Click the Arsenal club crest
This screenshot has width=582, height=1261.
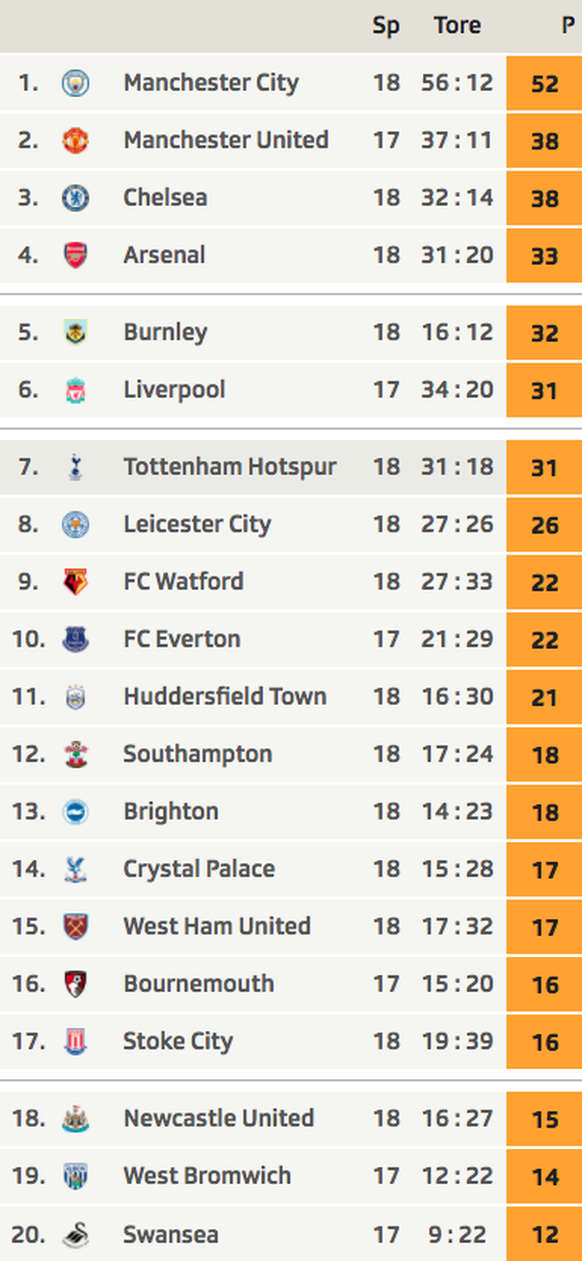[76, 255]
